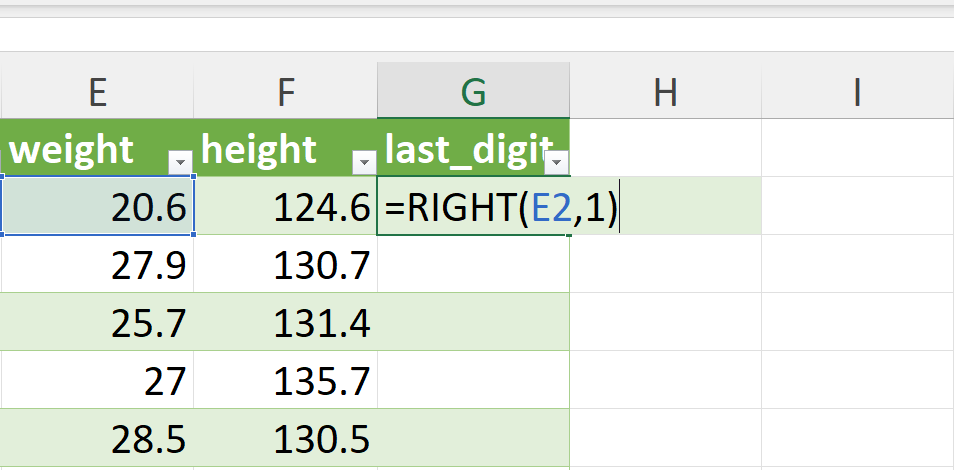
Task: Click the empty last_digit cell beside 130.7
Action: (473, 264)
